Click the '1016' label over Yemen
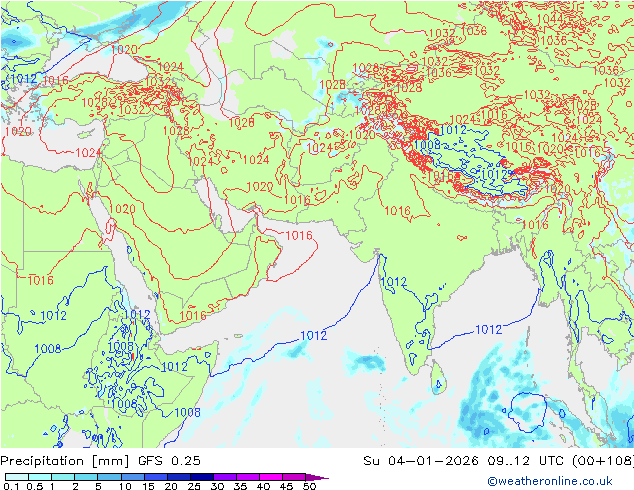634x490 pixels. [x=193, y=316]
